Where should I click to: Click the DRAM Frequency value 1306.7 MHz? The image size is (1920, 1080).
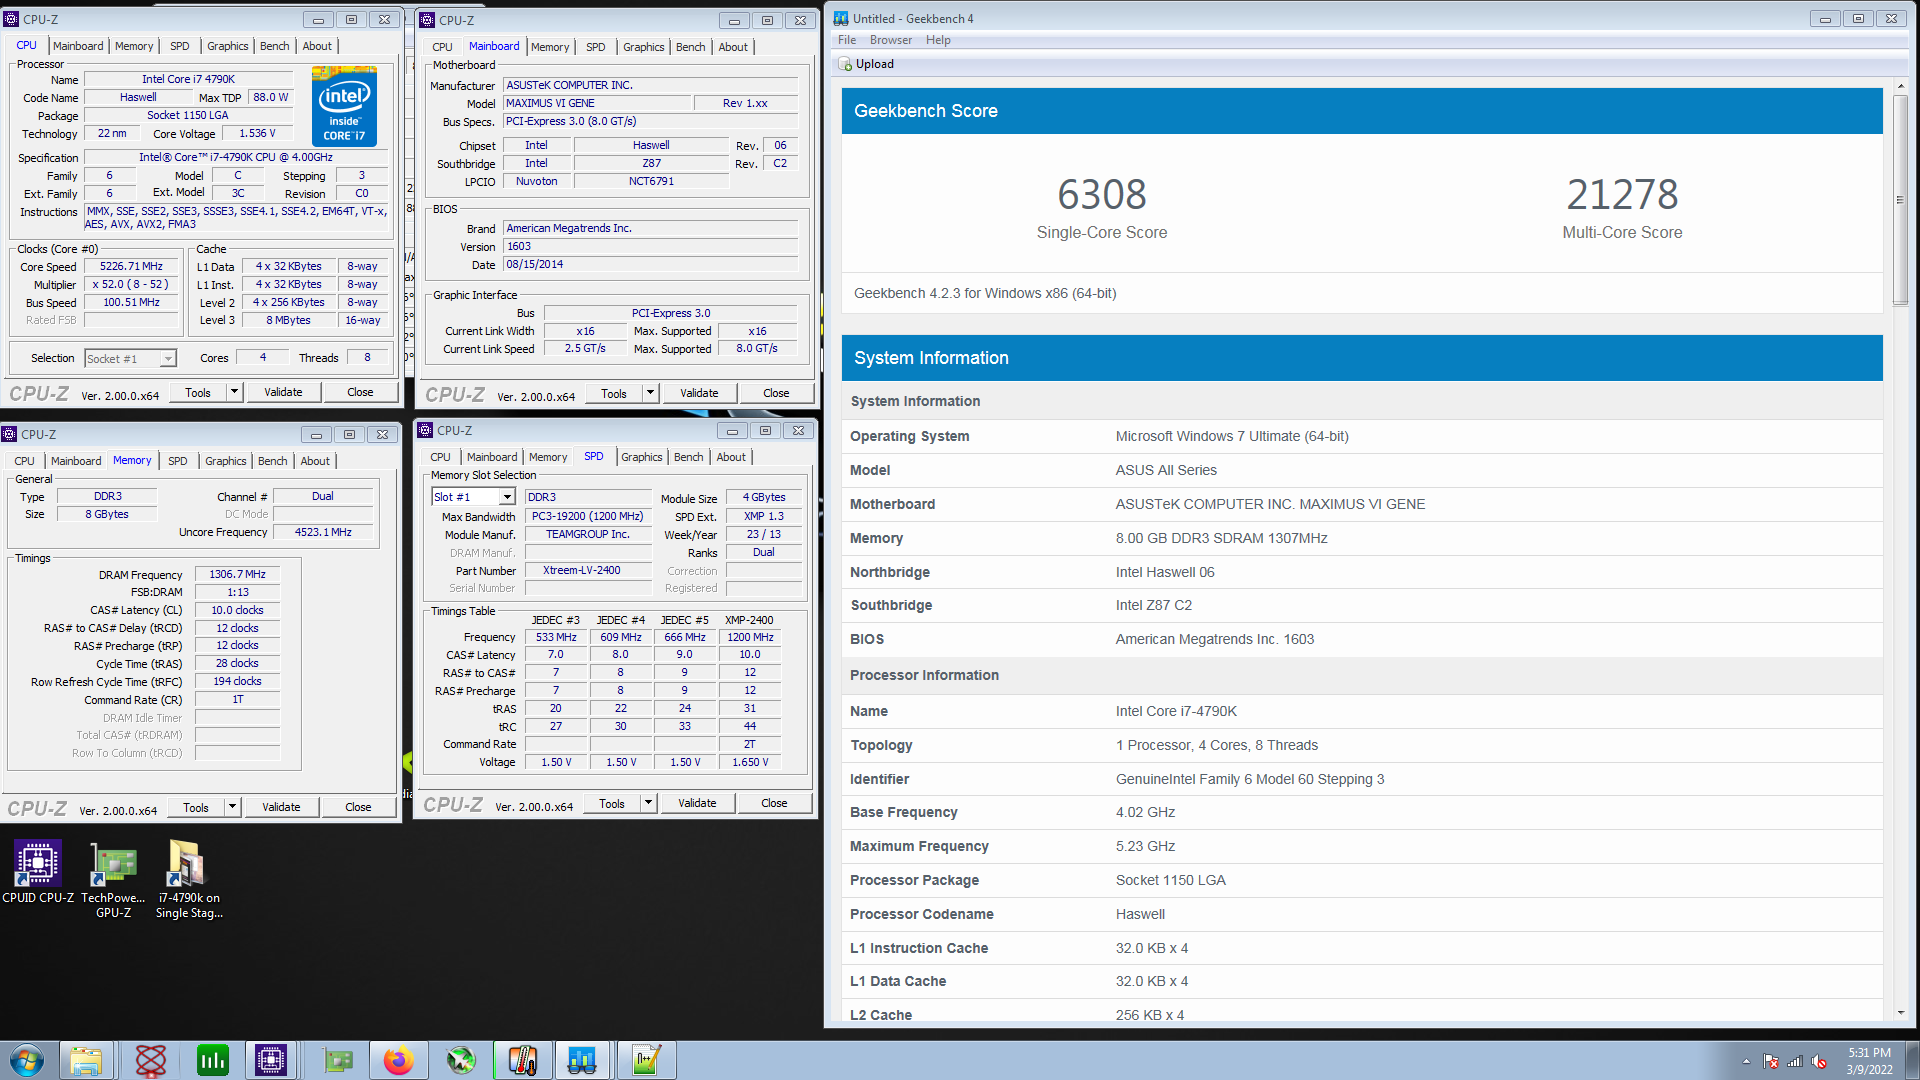(237, 575)
